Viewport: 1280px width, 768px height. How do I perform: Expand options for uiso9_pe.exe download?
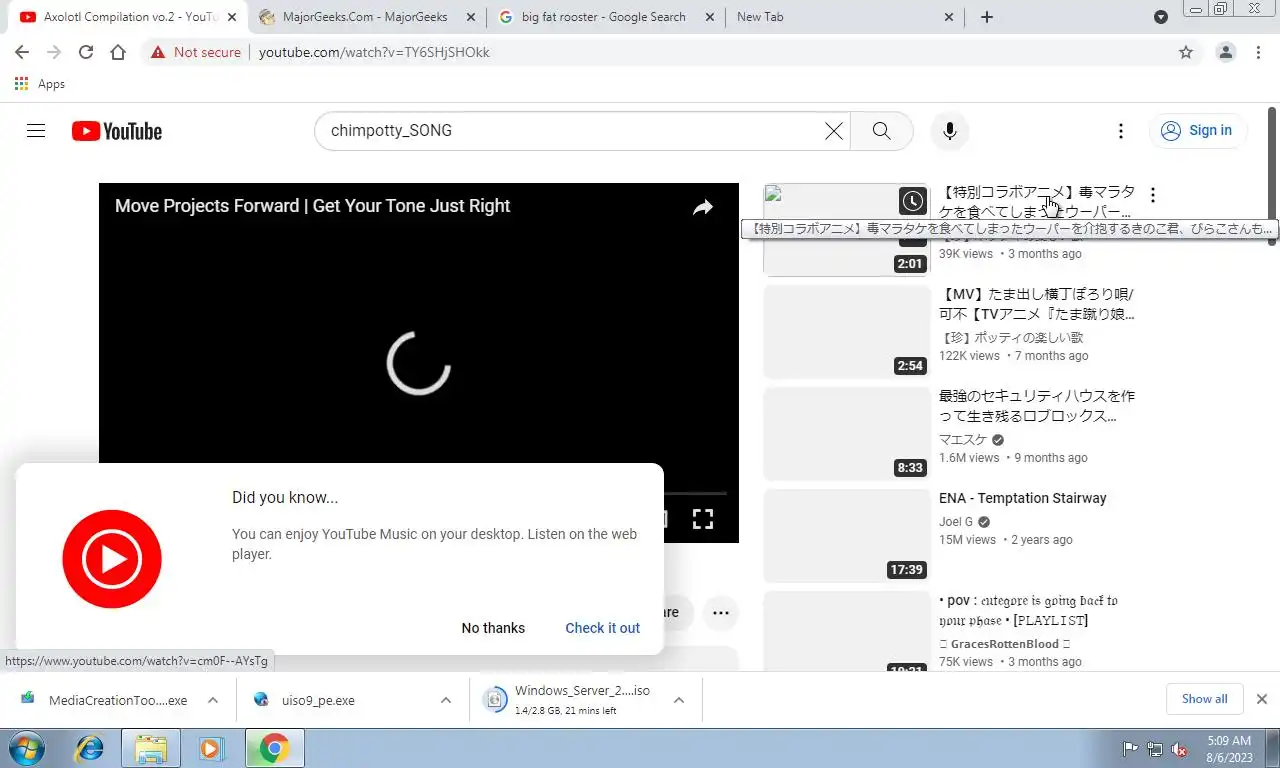pyautogui.click(x=446, y=700)
